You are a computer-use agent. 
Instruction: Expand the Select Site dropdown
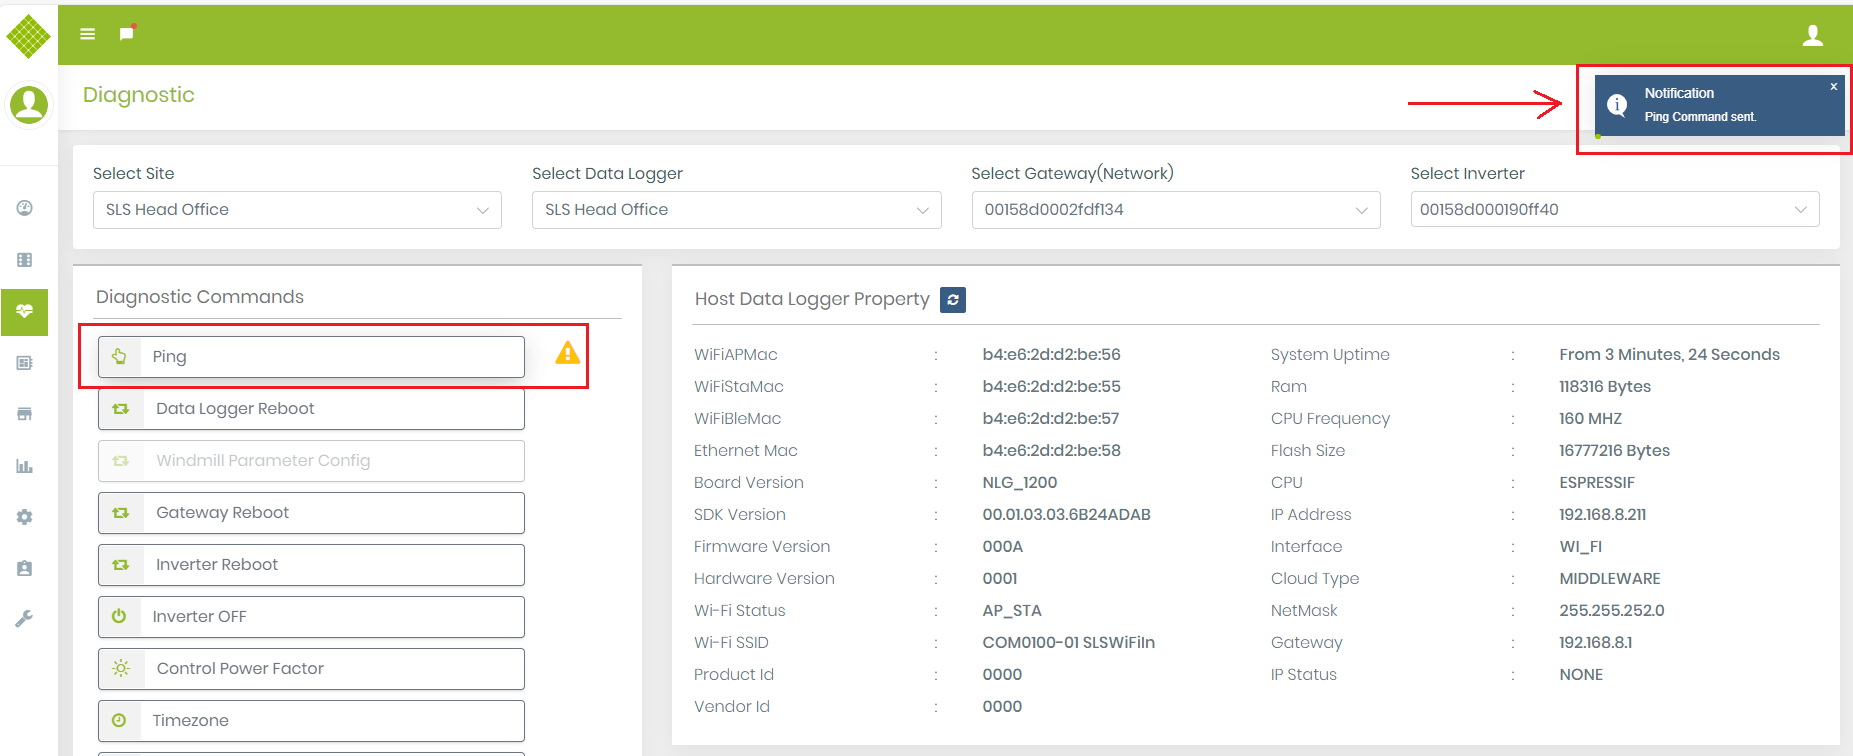click(297, 210)
